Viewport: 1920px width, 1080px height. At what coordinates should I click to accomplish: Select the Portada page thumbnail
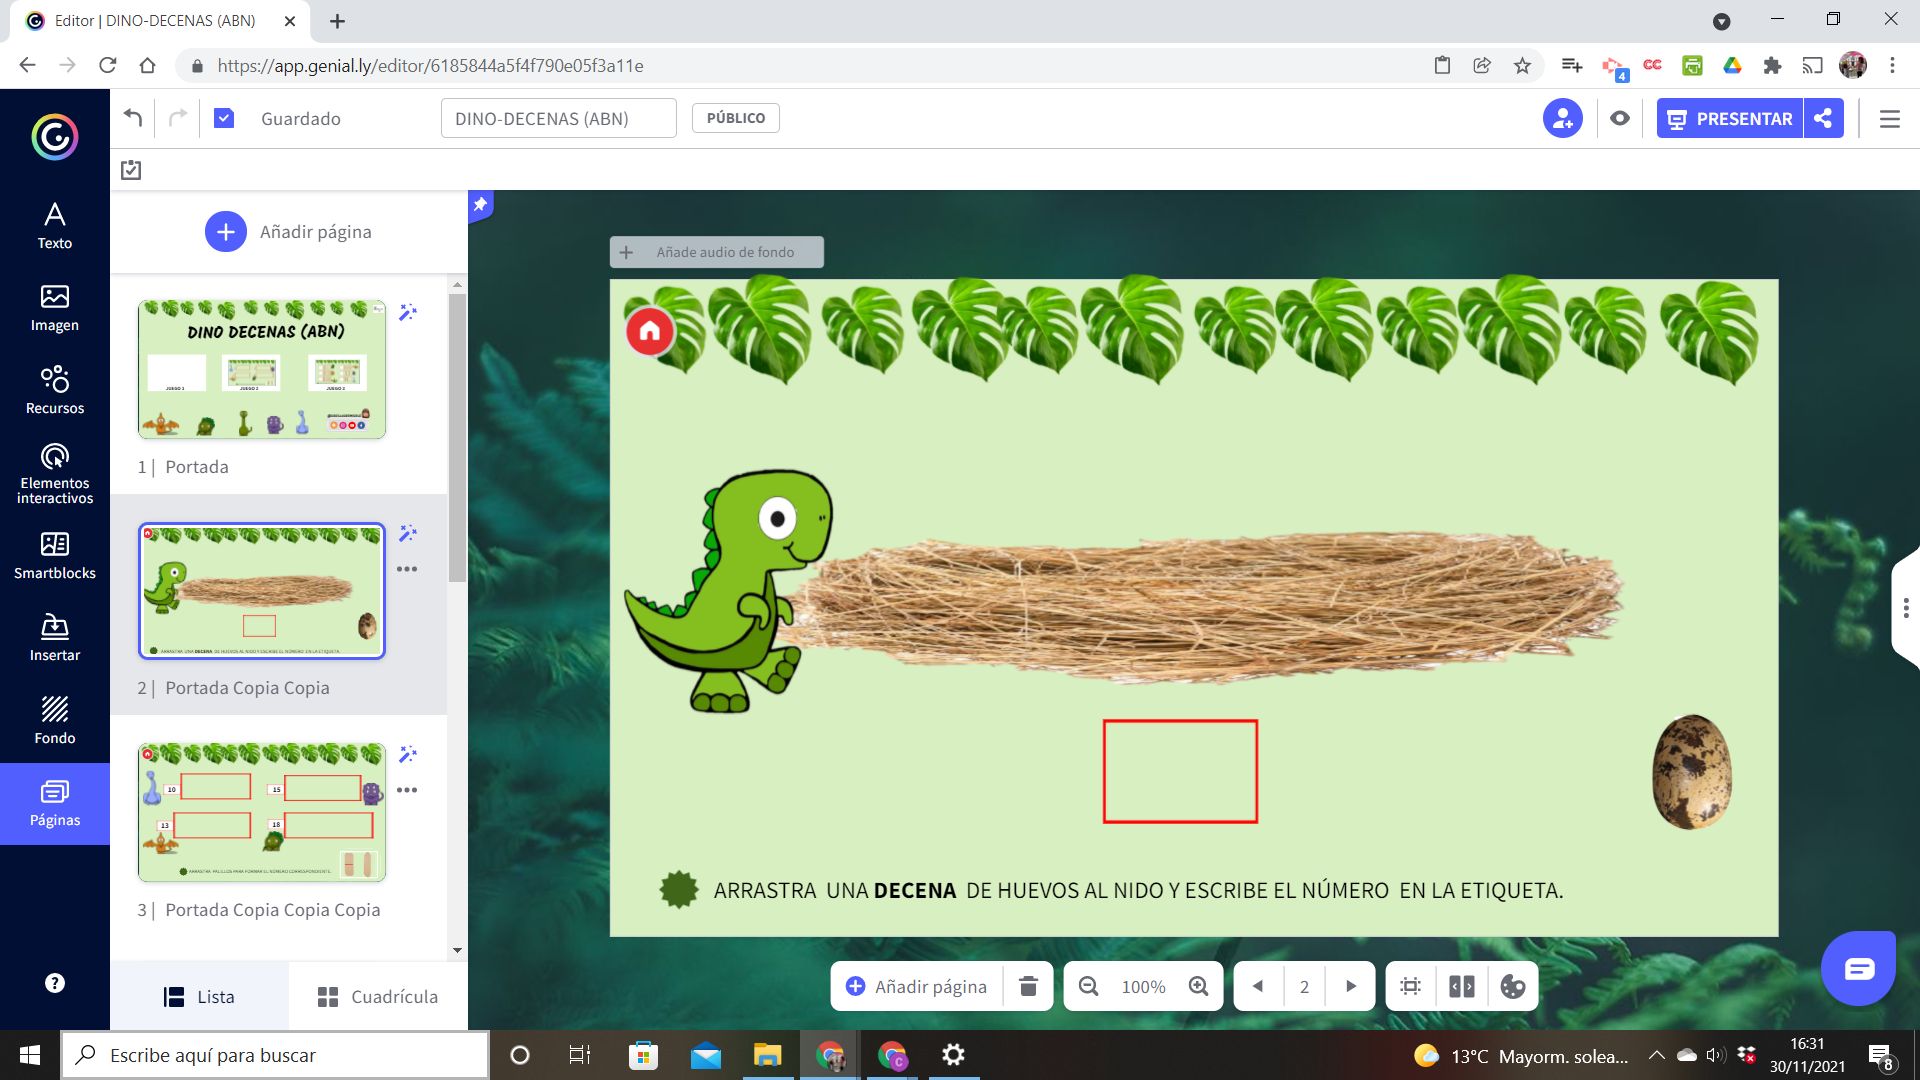(262, 369)
